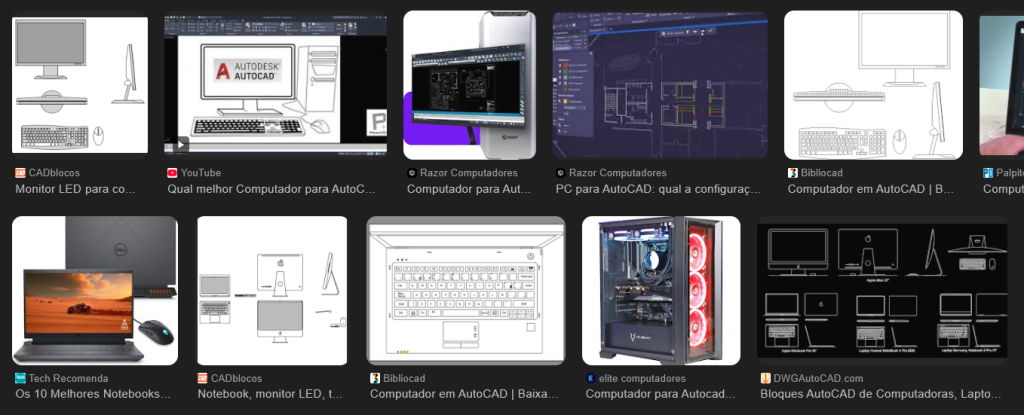This screenshot has width=1024, height=415.
Task: Click Razor Computadores name under floor plan image
Action: 618,173
